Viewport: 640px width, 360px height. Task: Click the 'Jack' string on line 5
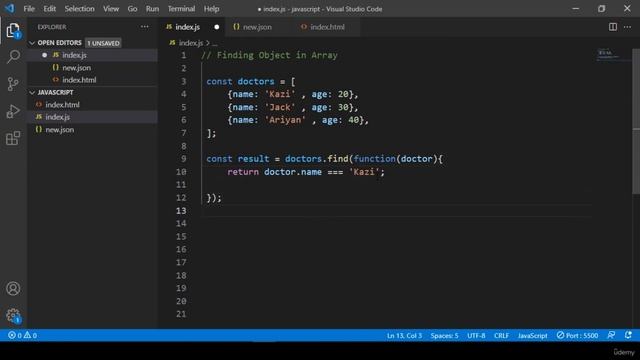[280, 107]
